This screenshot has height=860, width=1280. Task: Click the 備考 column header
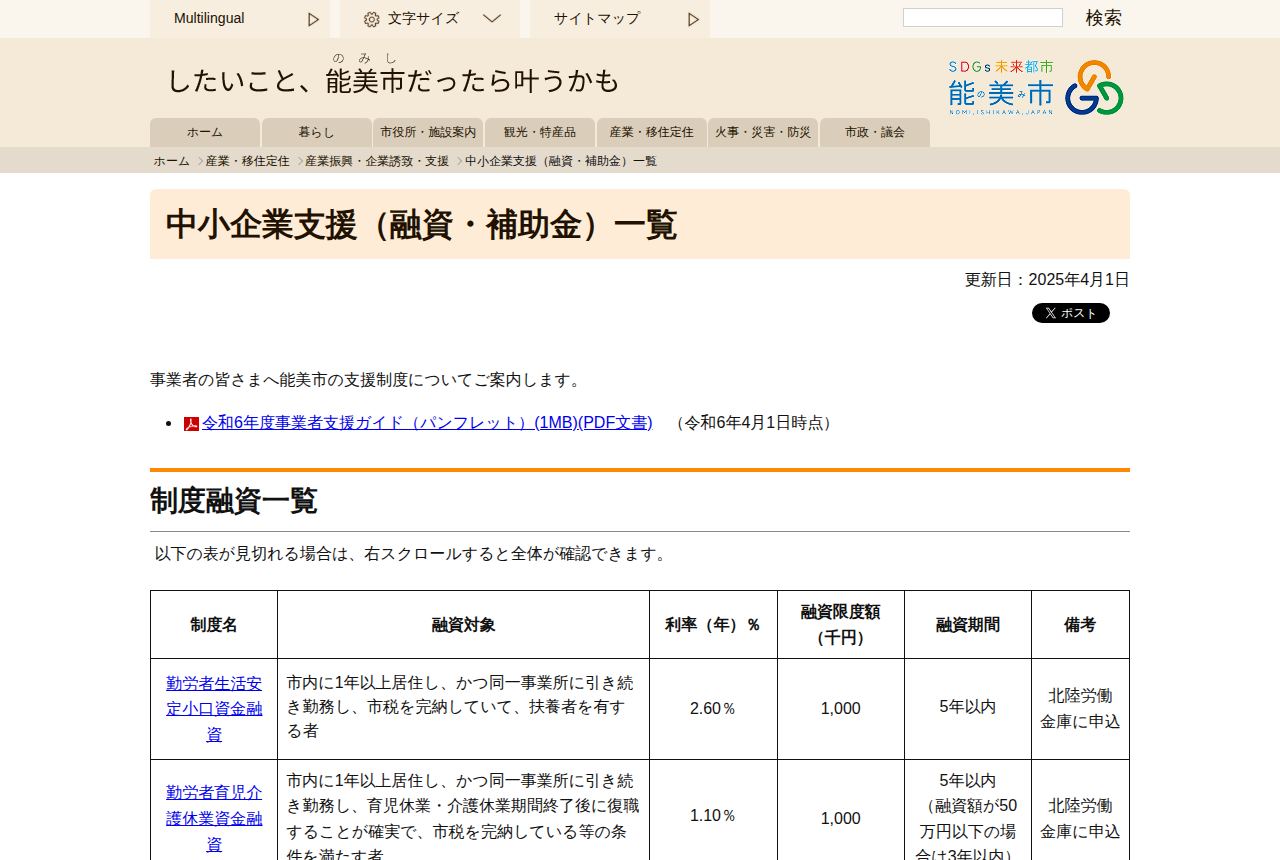[1080, 625]
